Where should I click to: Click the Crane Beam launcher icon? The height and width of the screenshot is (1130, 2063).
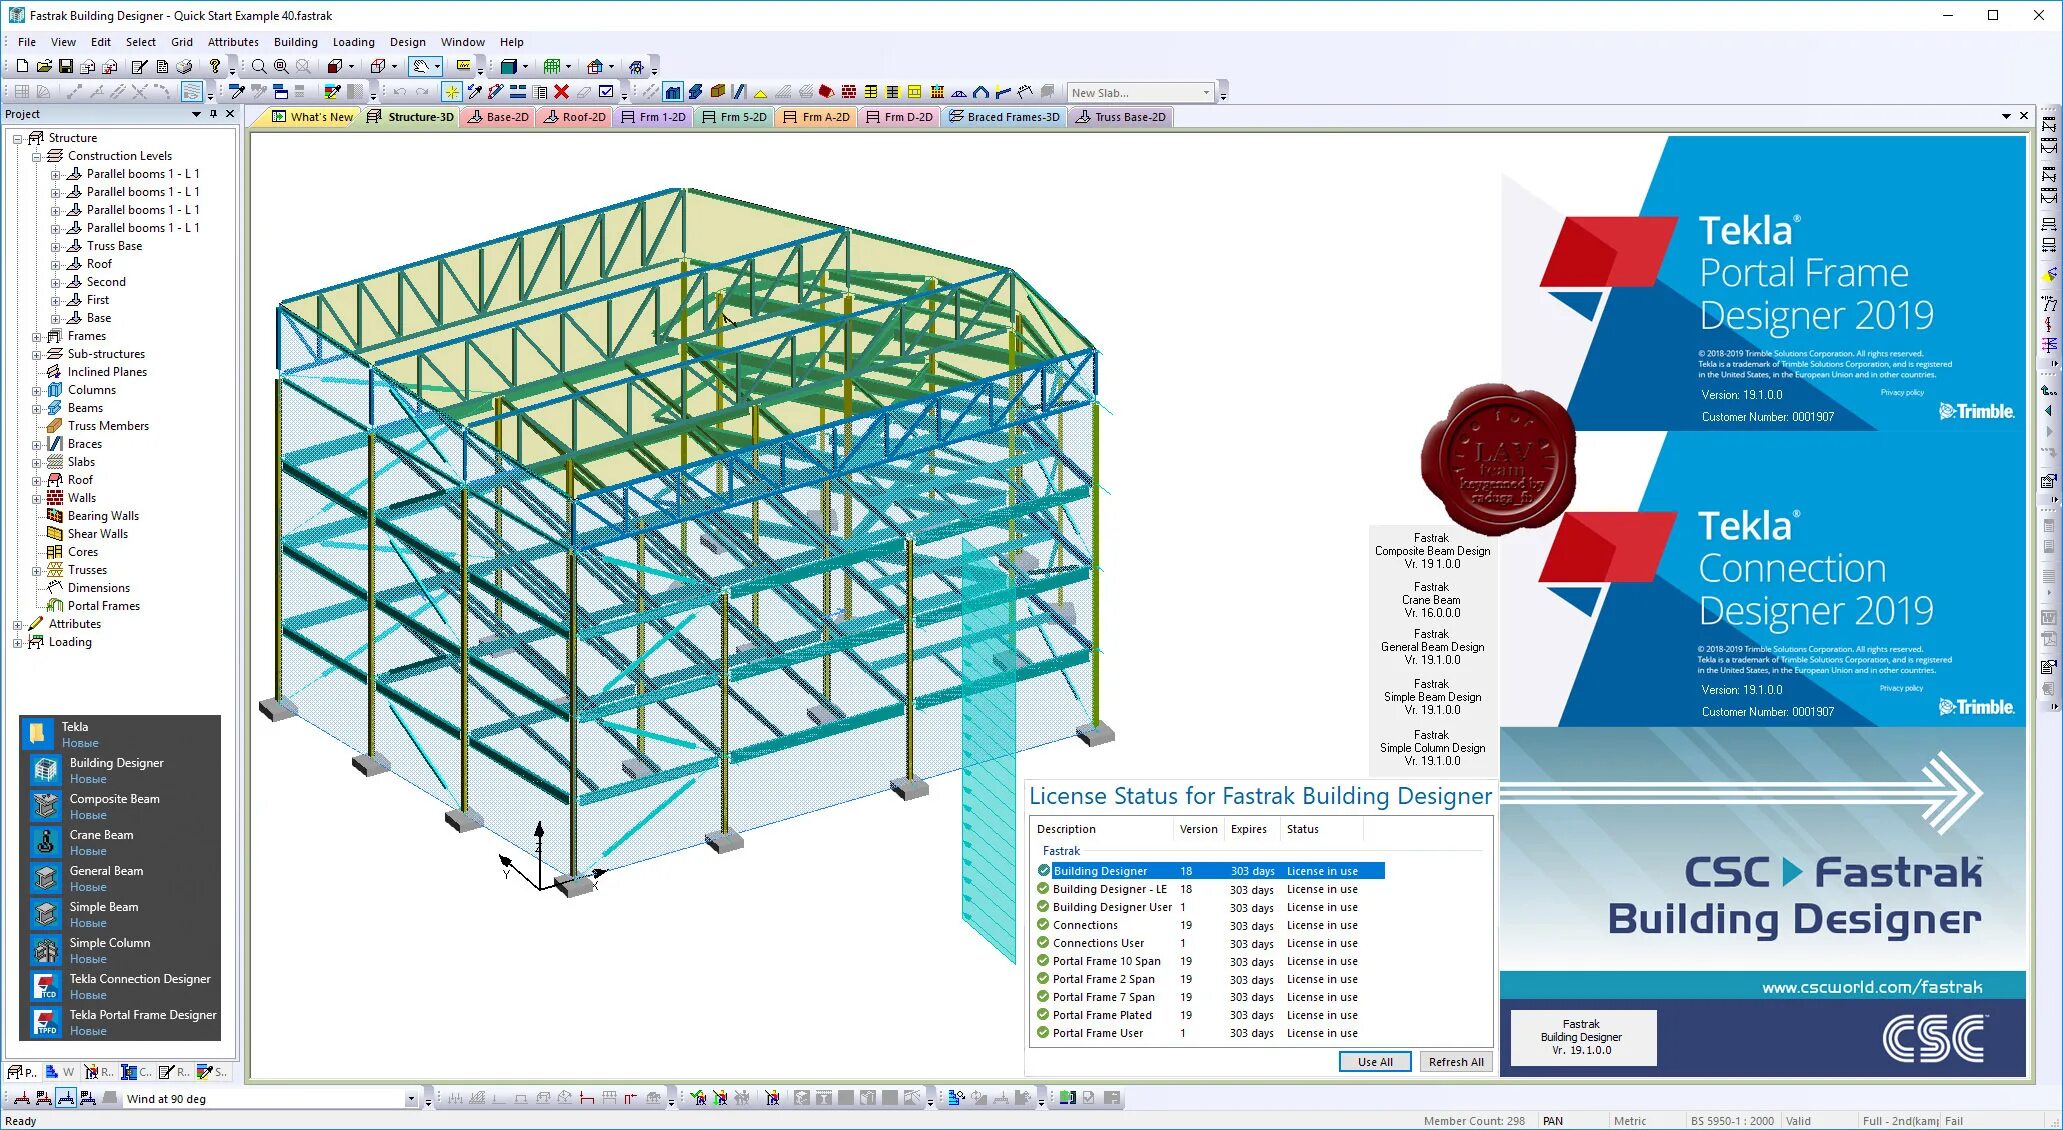click(45, 842)
